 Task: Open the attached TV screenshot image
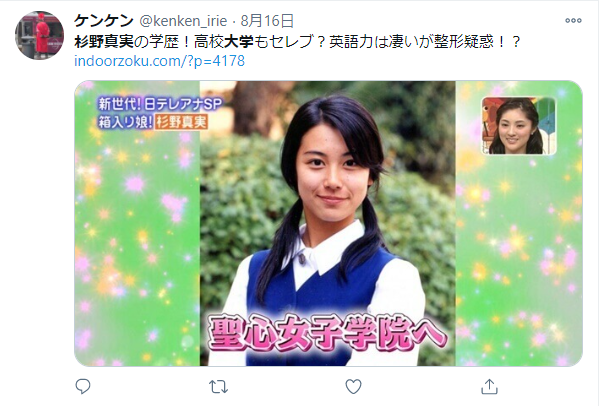pos(328,223)
